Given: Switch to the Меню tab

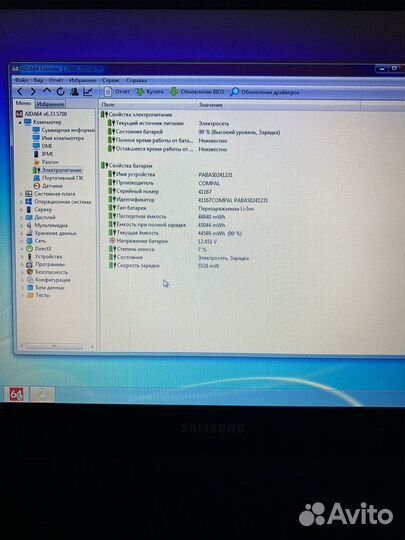Looking at the screenshot, I should tap(23, 103).
